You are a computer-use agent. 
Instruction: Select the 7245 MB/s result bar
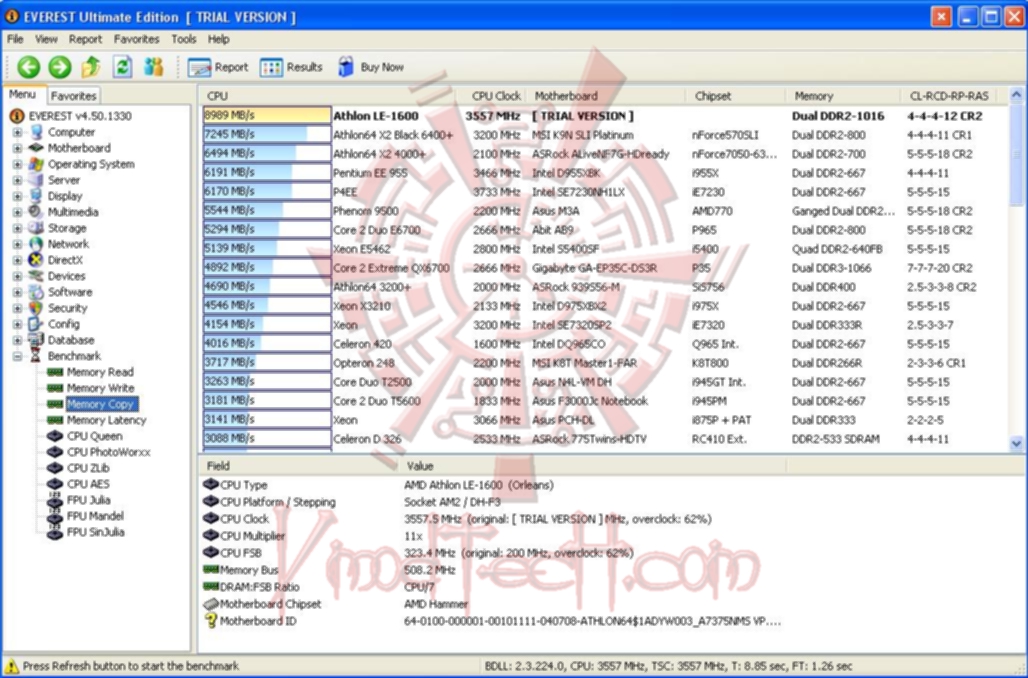[x=267, y=134]
